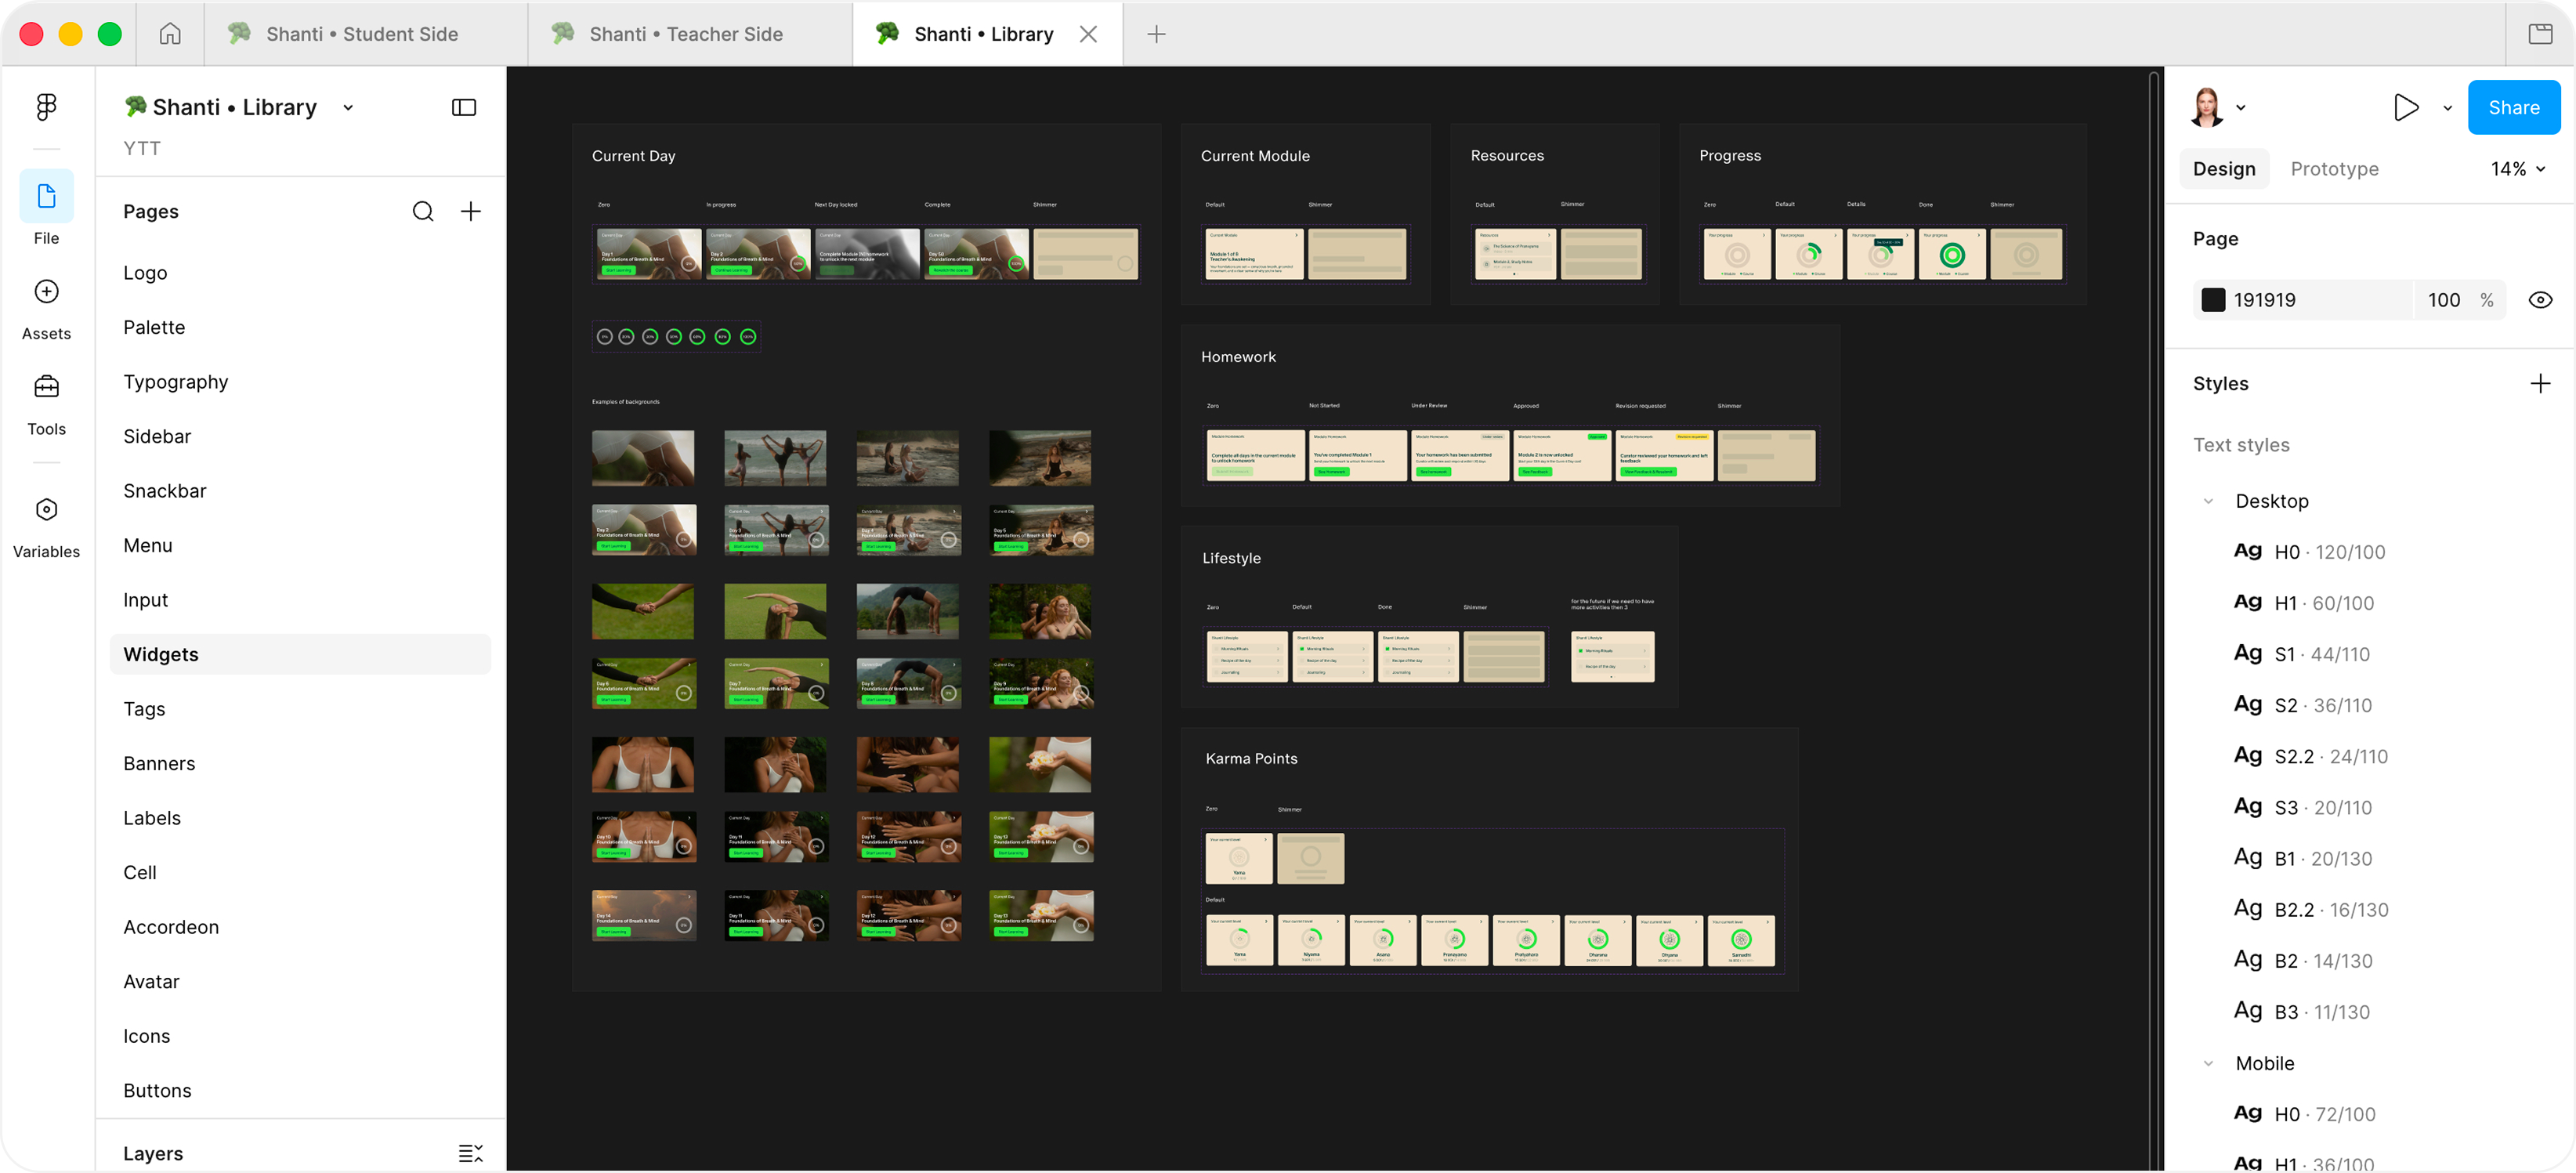Screen dimensions: 2576x1173
Task: Select the File sidebar icon
Action: pyautogui.click(x=46, y=196)
